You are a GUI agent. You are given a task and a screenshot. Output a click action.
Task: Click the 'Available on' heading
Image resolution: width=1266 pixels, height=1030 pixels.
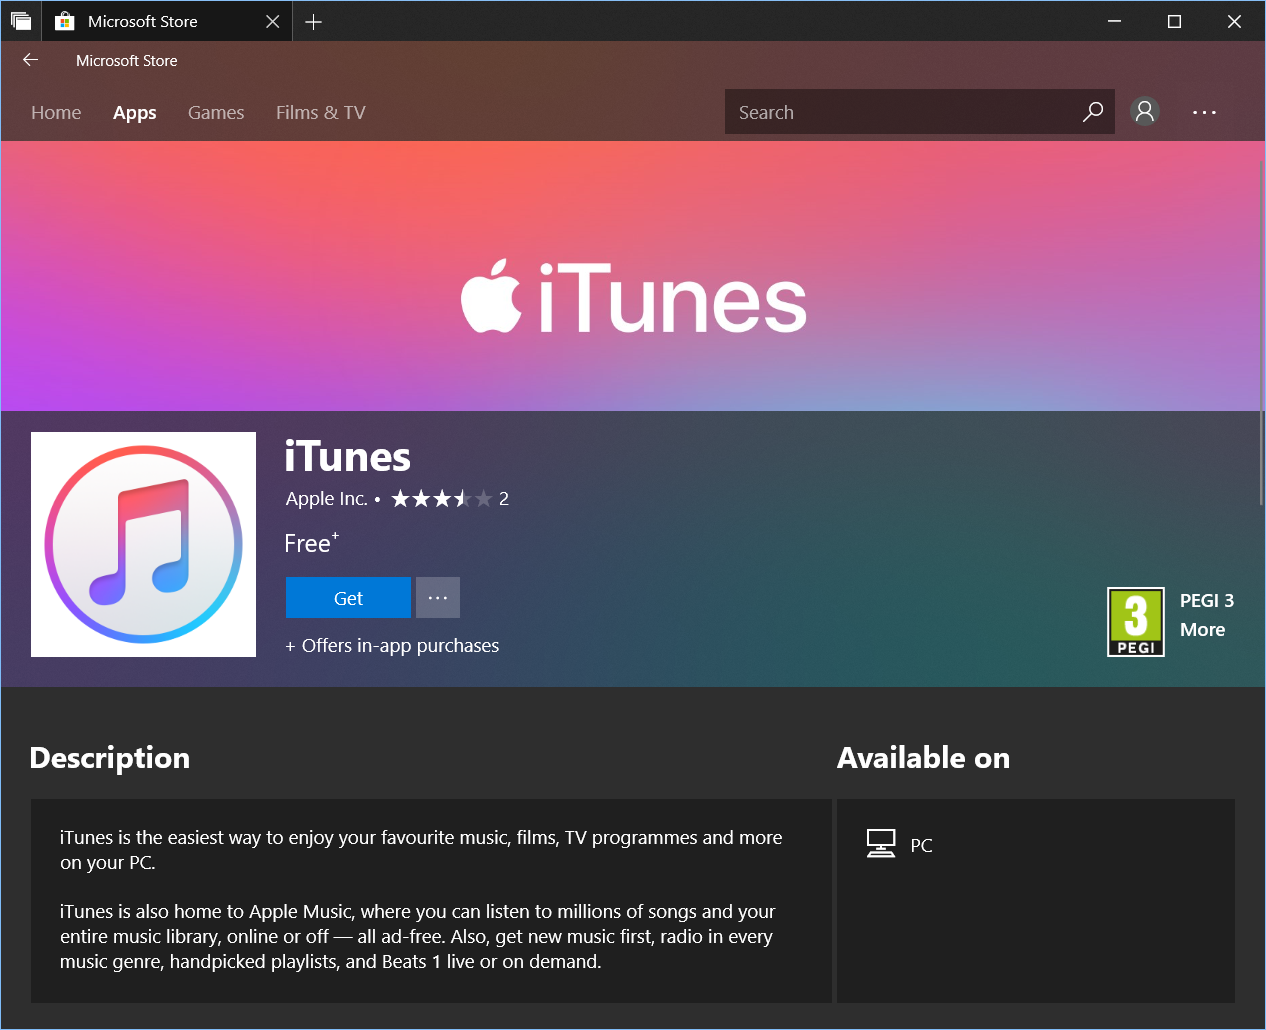click(923, 758)
